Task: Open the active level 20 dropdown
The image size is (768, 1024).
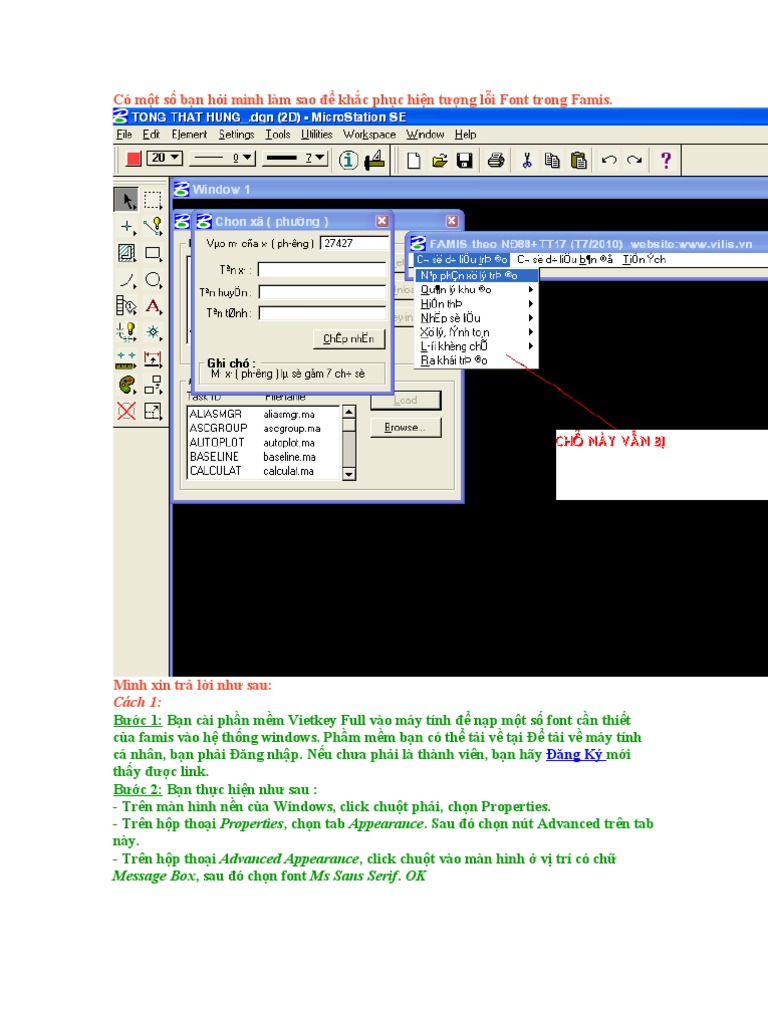Action: [x=164, y=158]
